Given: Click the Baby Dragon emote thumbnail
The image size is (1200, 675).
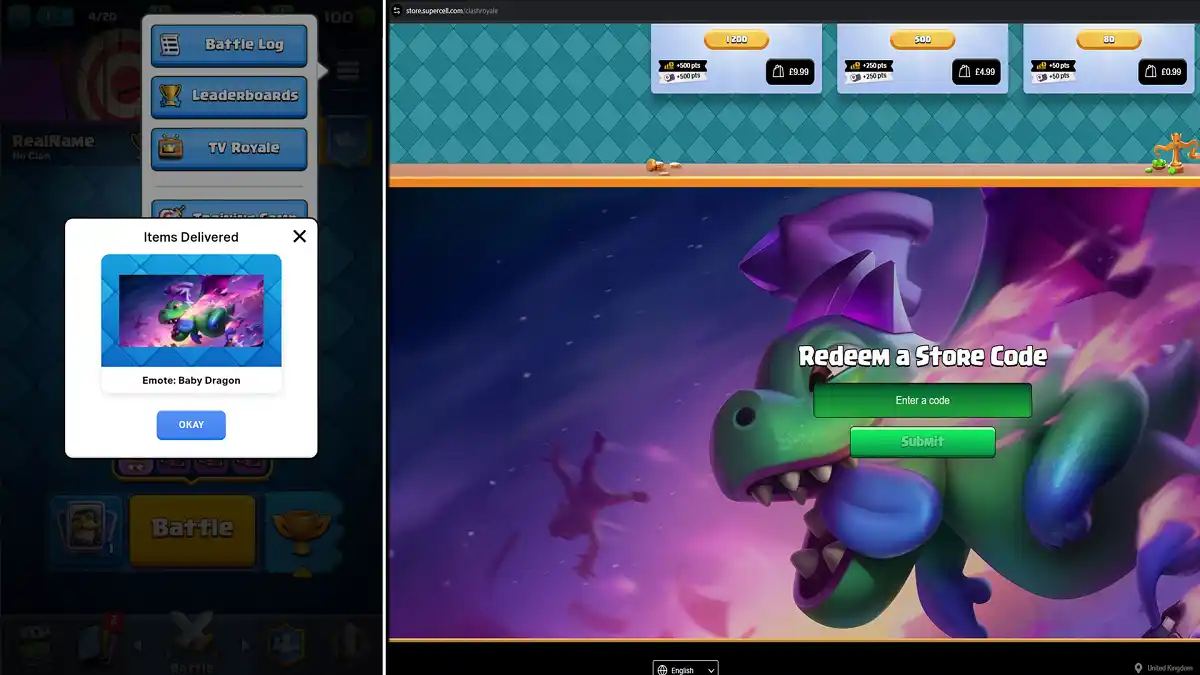Looking at the screenshot, I should click(190, 312).
